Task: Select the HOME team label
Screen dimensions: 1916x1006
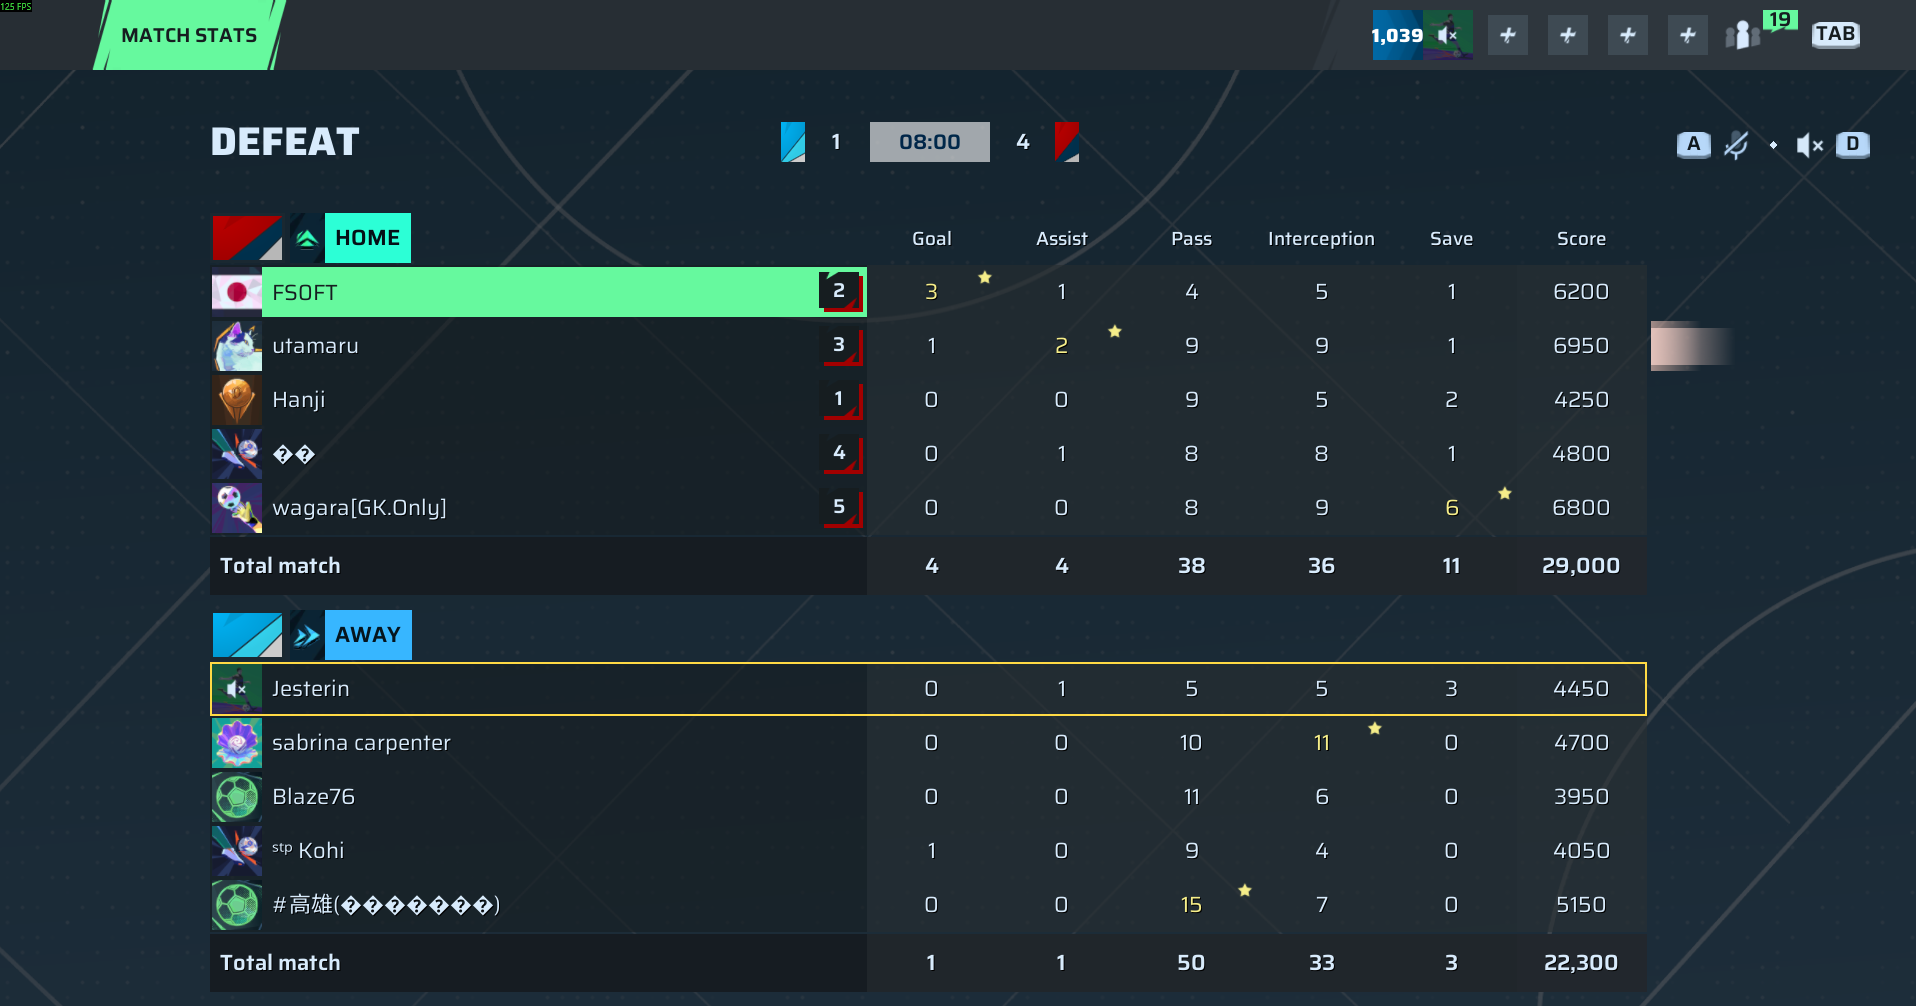Action: pyautogui.click(x=368, y=238)
